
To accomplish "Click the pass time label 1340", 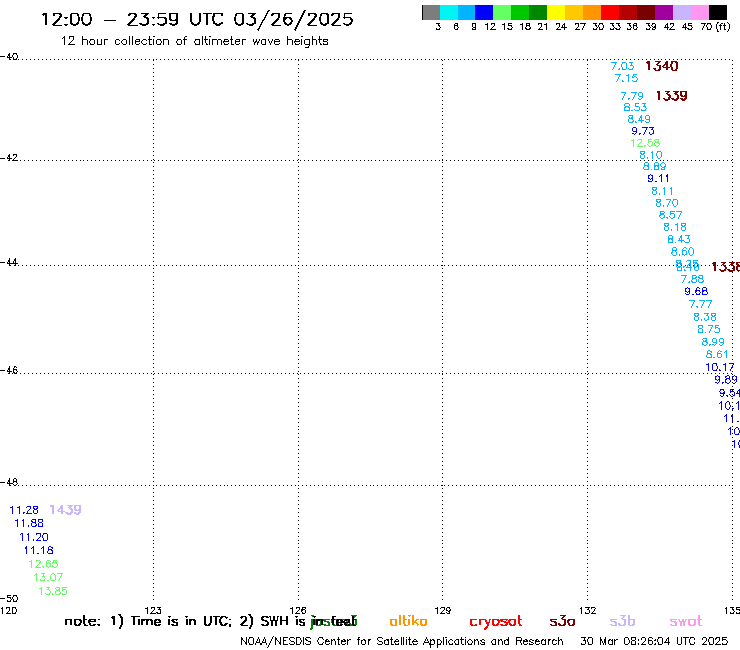I will pyautogui.click(x=662, y=66).
